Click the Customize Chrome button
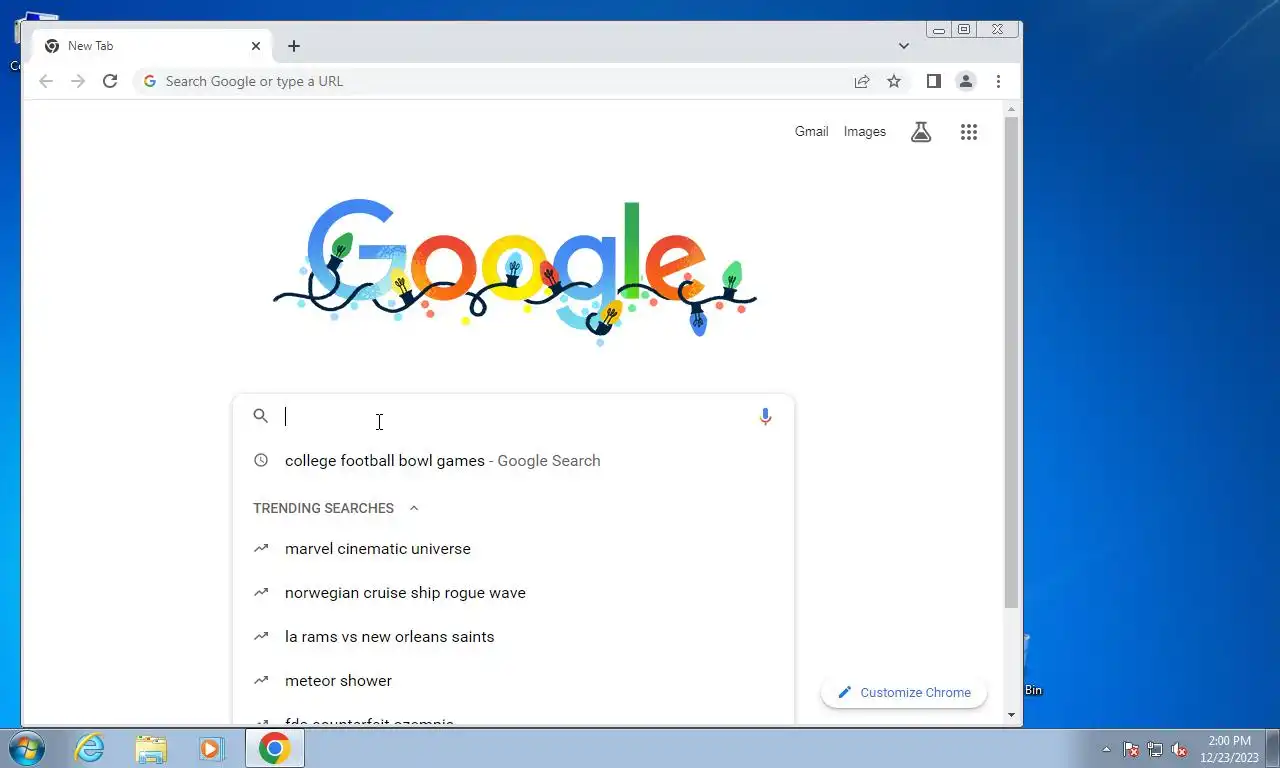This screenshot has width=1280, height=768. (904, 692)
